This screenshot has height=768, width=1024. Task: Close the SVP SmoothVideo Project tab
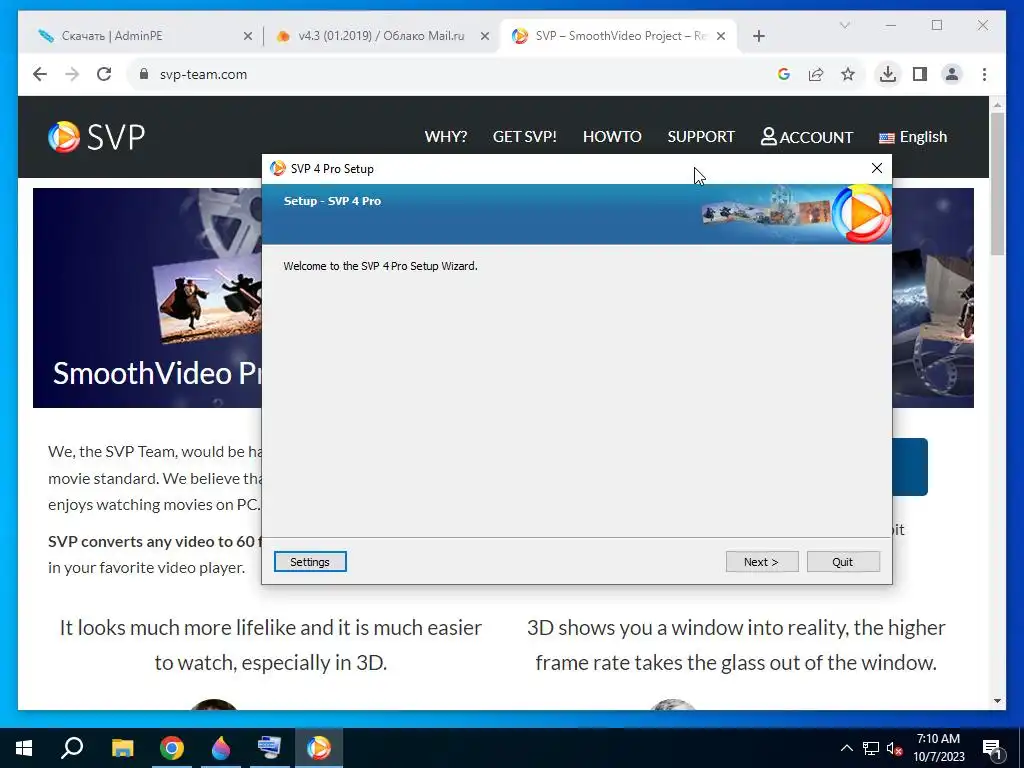pos(721,36)
